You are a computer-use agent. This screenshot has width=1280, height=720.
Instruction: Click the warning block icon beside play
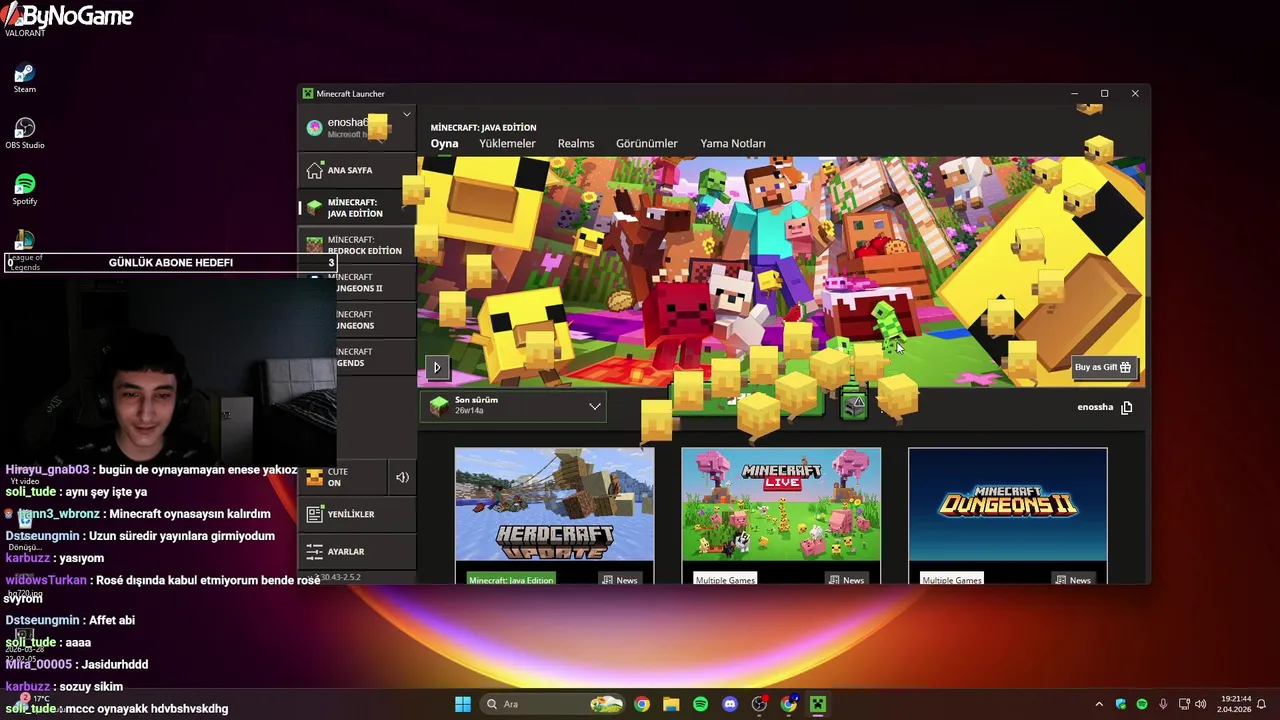853,405
